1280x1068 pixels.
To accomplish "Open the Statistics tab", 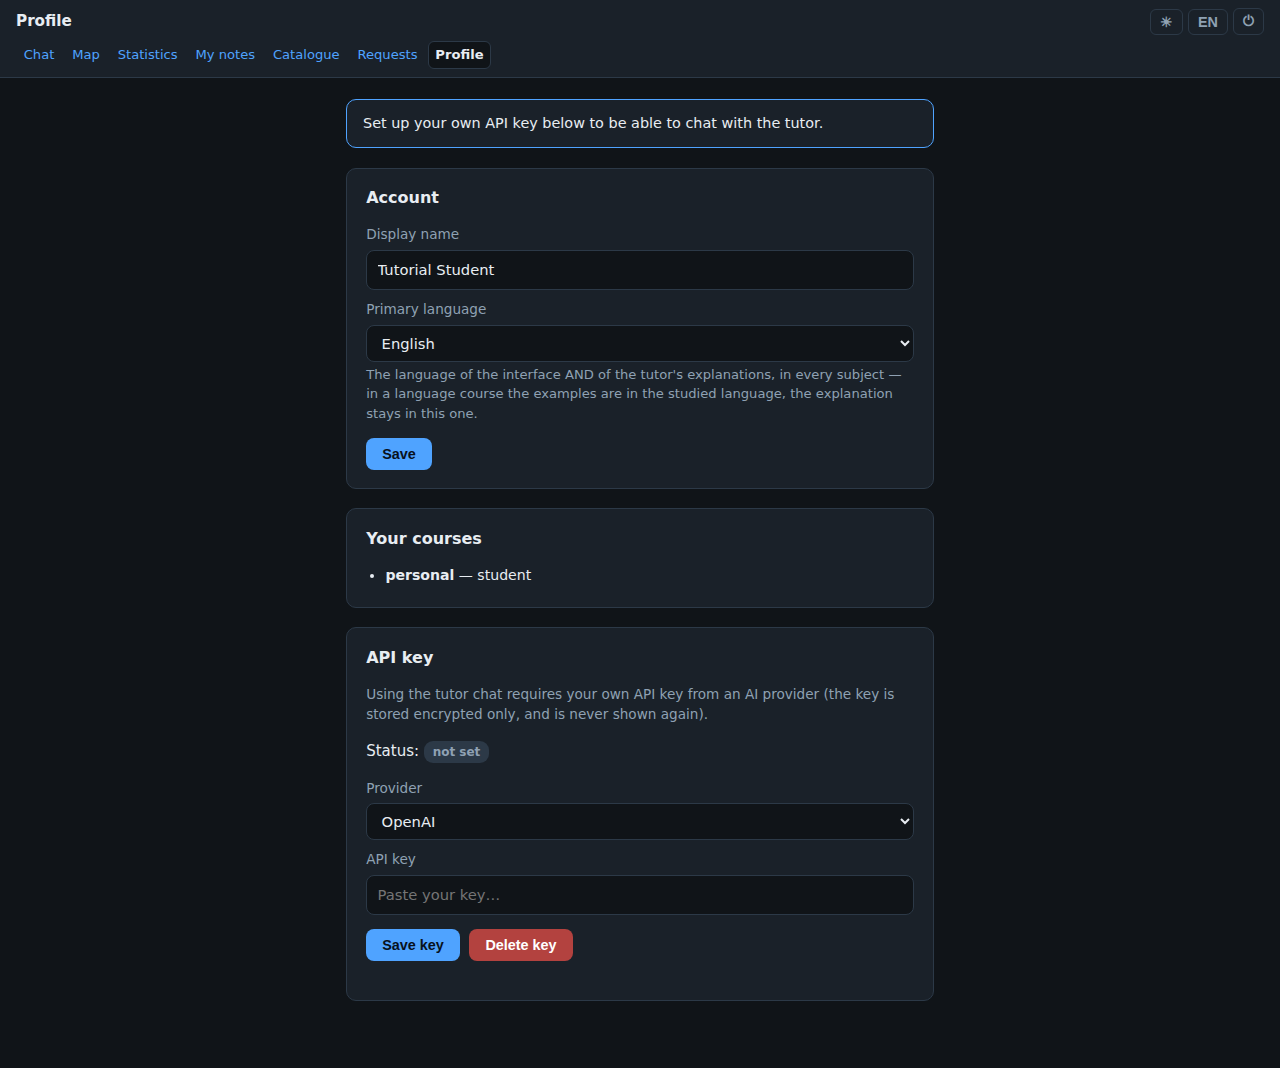I will (x=147, y=55).
